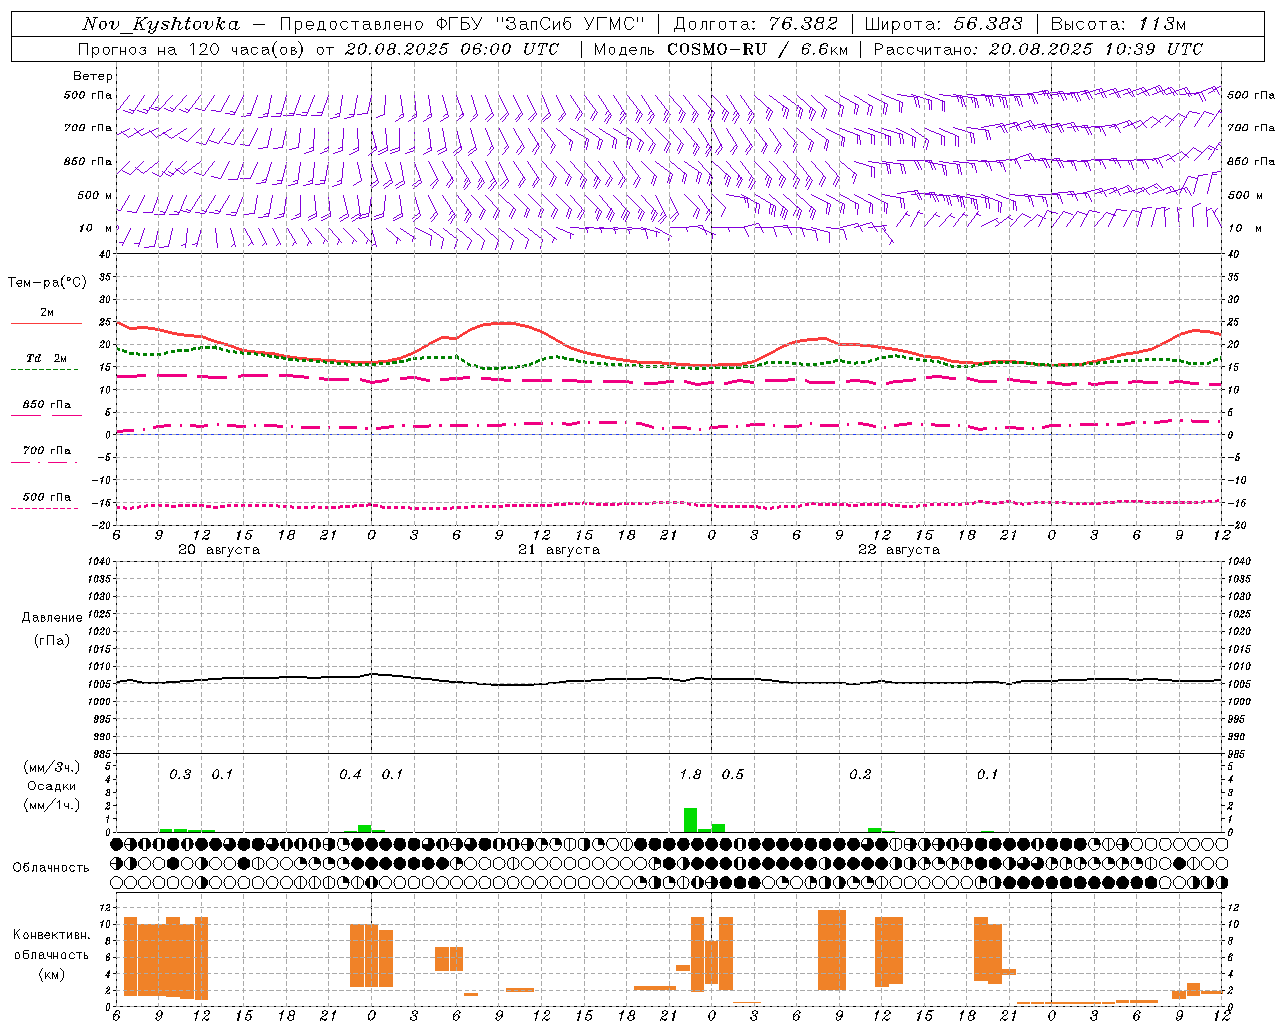Click the elevation text Высота: 113м
This screenshot has height=1024, width=1280.
[x=1118, y=24]
